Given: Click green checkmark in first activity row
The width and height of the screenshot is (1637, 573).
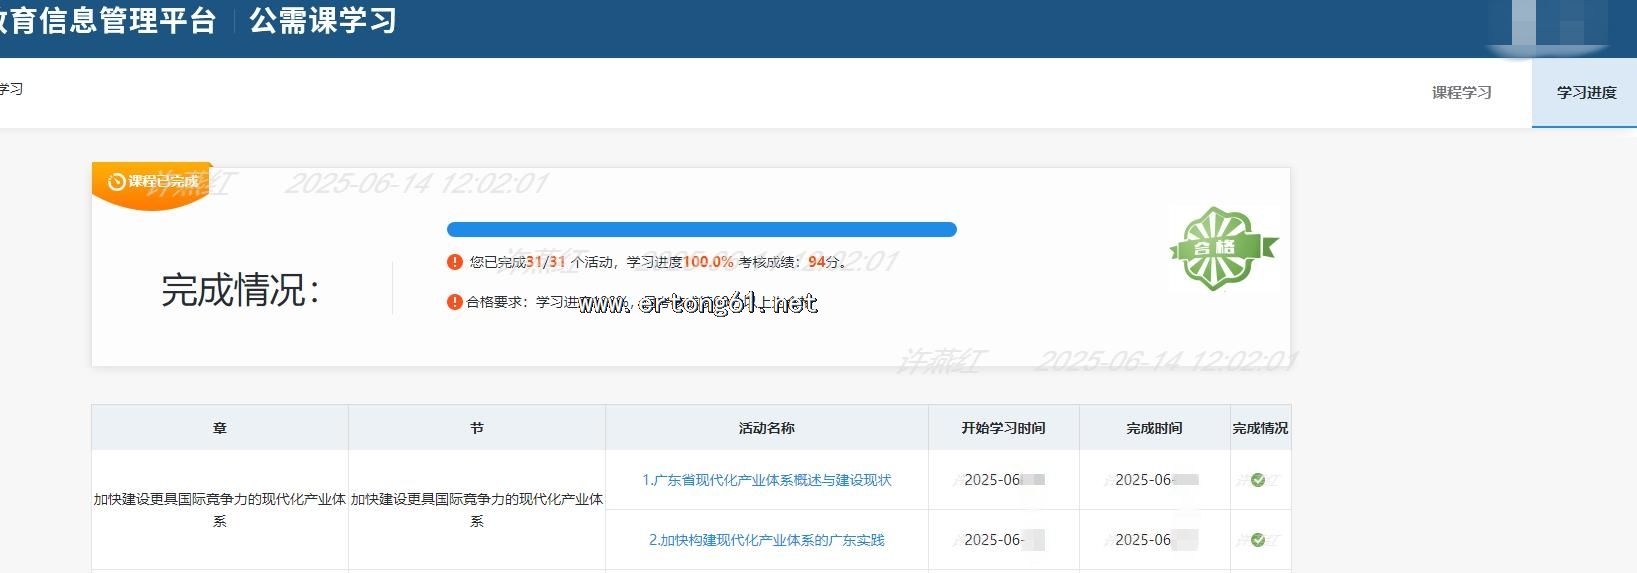Looking at the screenshot, I should pos(1258,480).
